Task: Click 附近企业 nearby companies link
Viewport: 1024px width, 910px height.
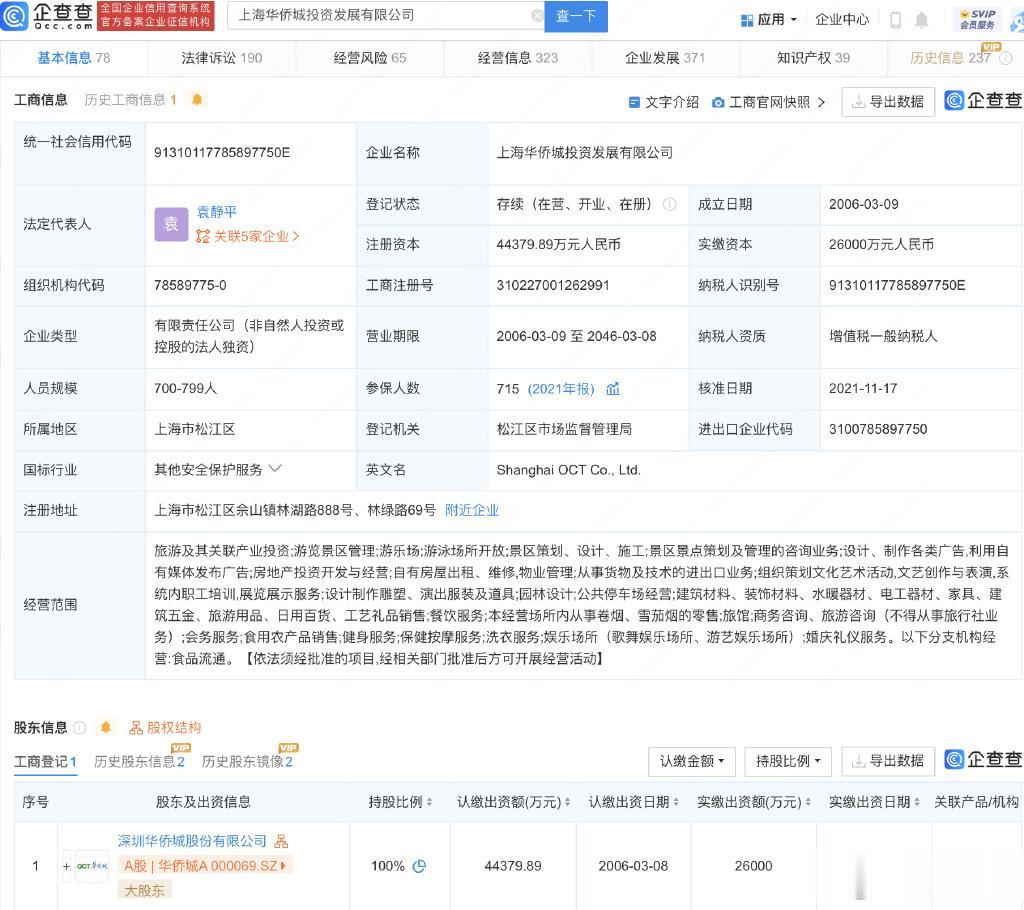Action: 472,510
